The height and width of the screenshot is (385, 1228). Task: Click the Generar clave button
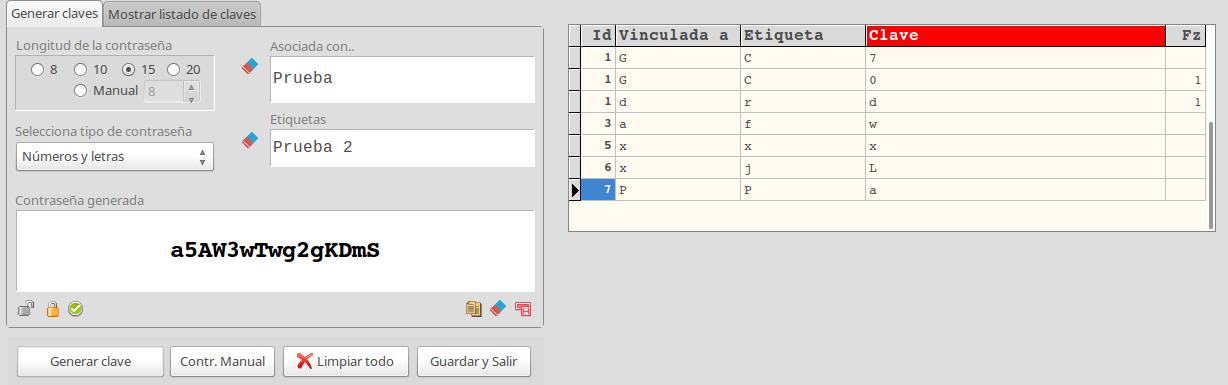coord(91,361)
